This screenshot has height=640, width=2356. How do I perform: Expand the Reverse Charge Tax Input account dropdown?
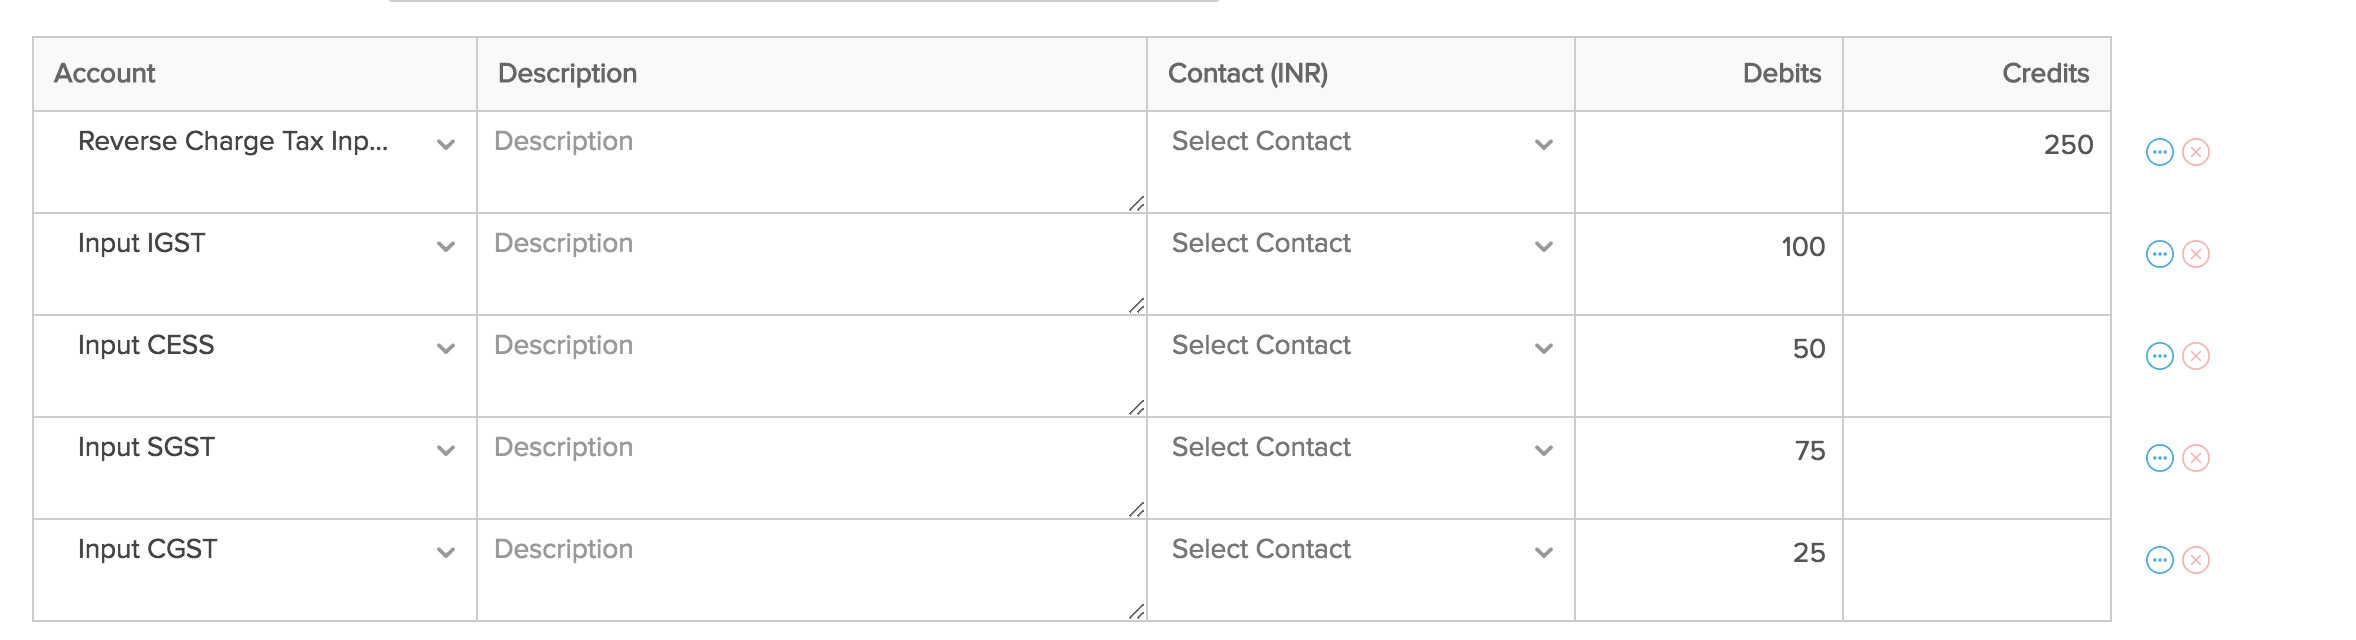tap(445, 144)
